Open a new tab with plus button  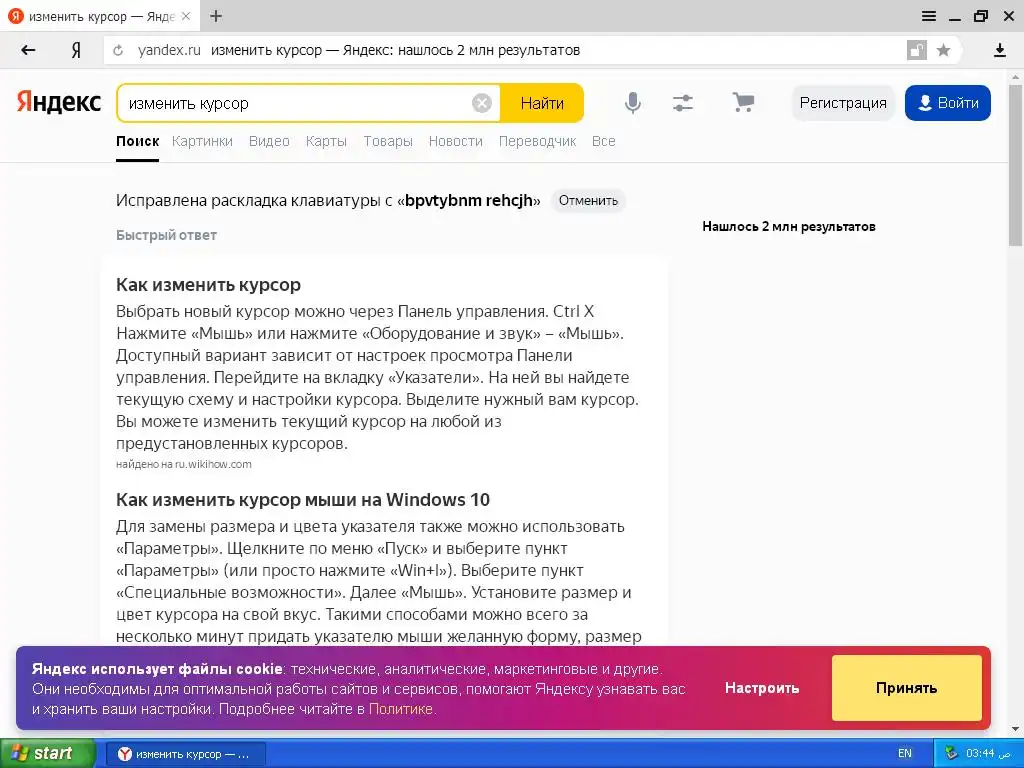[x=216, y=16]
